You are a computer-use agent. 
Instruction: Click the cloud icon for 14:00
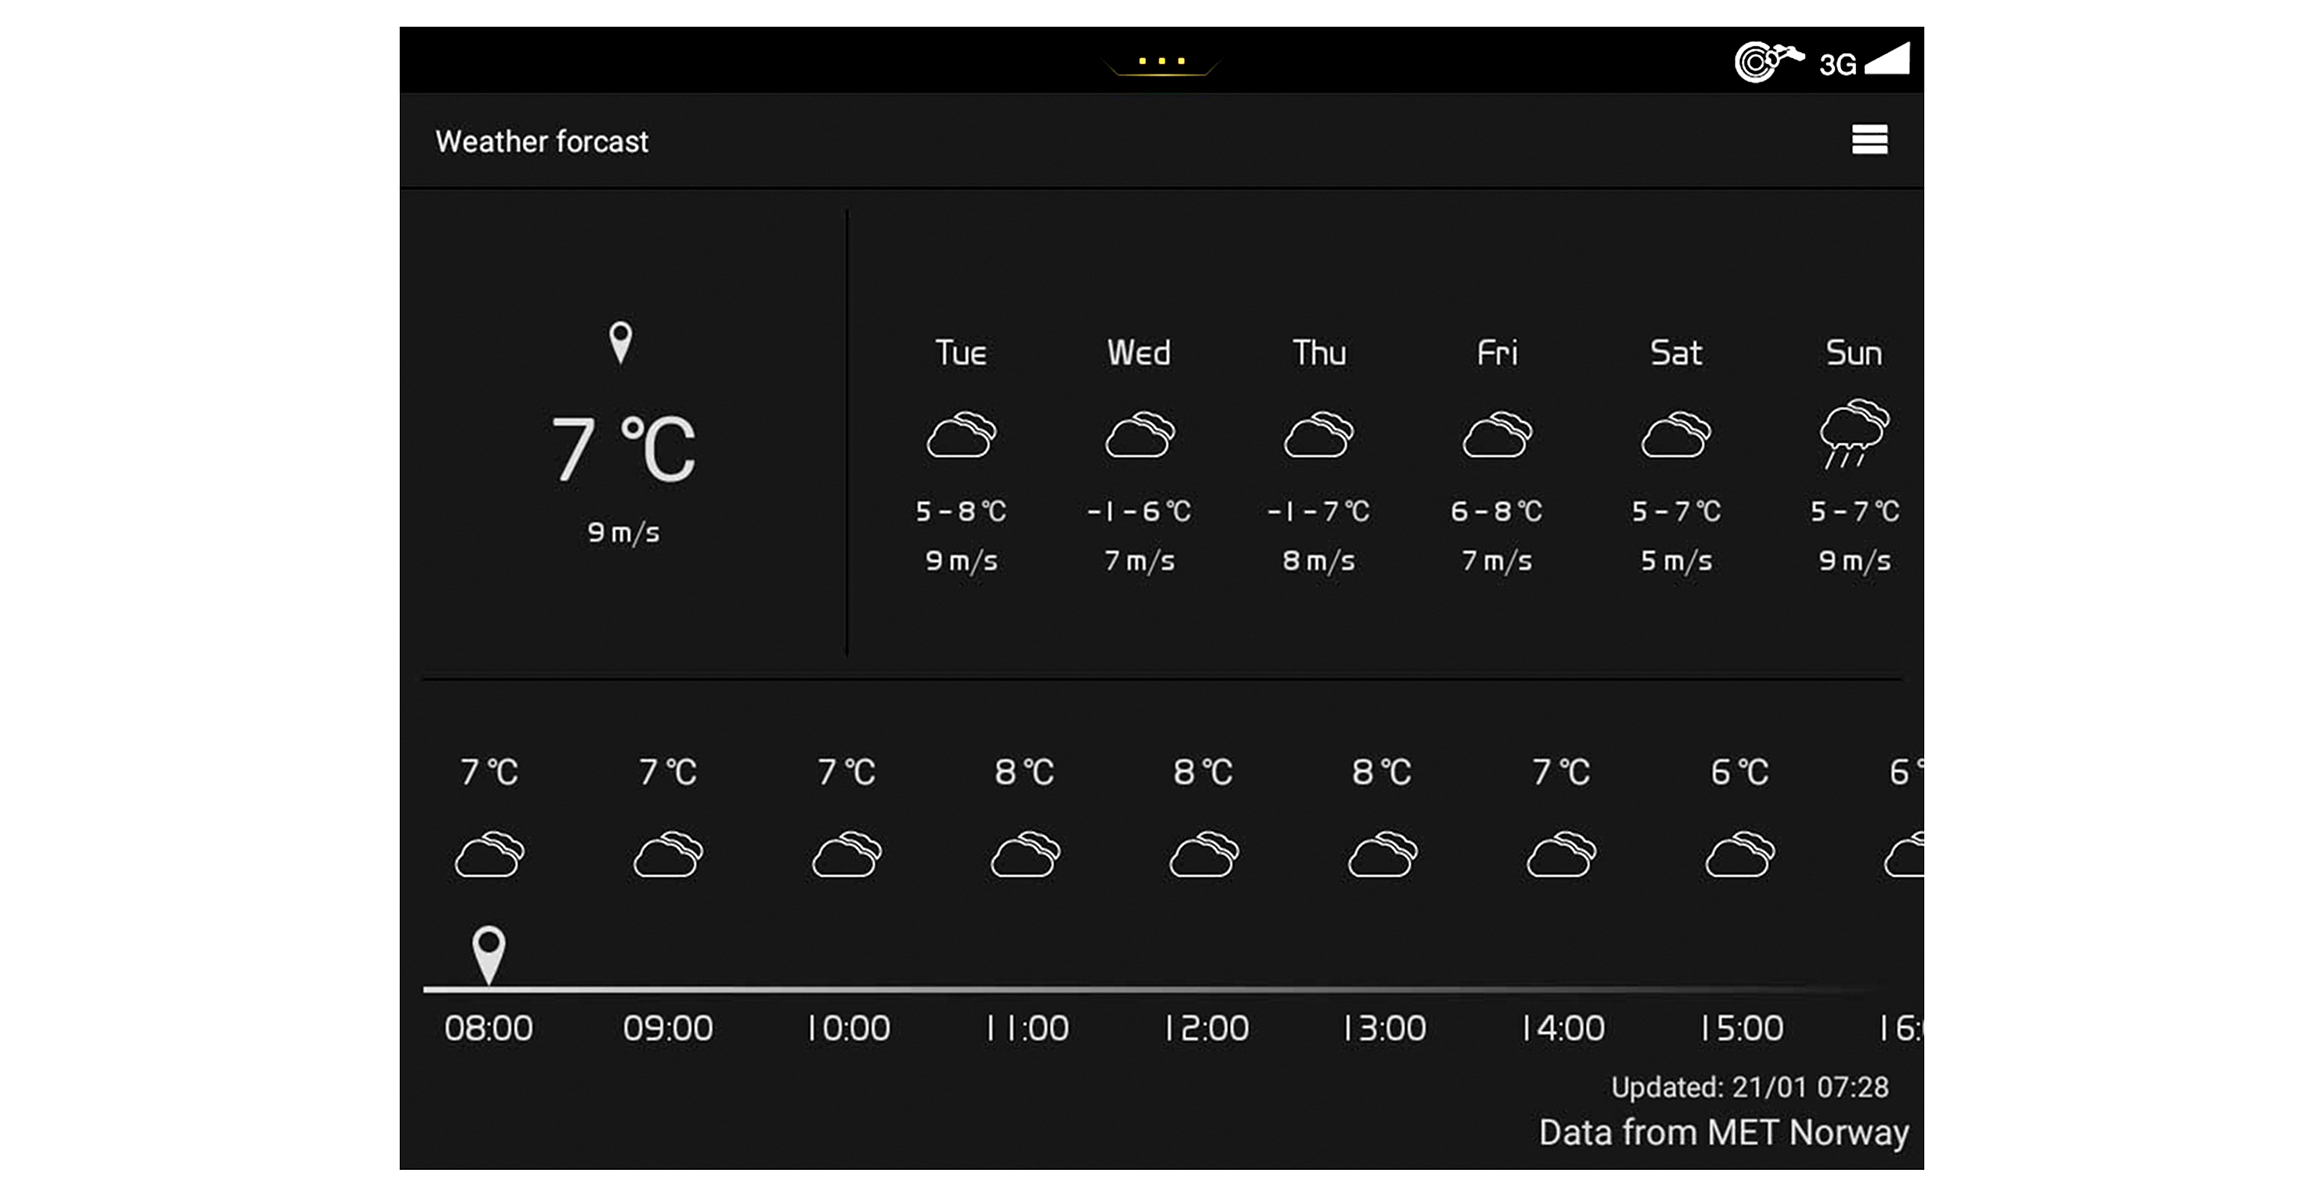[1561, 854]
